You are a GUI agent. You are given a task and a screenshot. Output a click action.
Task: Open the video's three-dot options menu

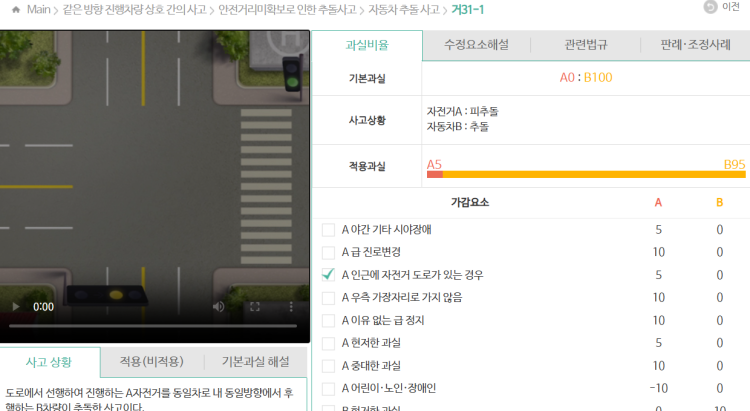coord(292,307)
